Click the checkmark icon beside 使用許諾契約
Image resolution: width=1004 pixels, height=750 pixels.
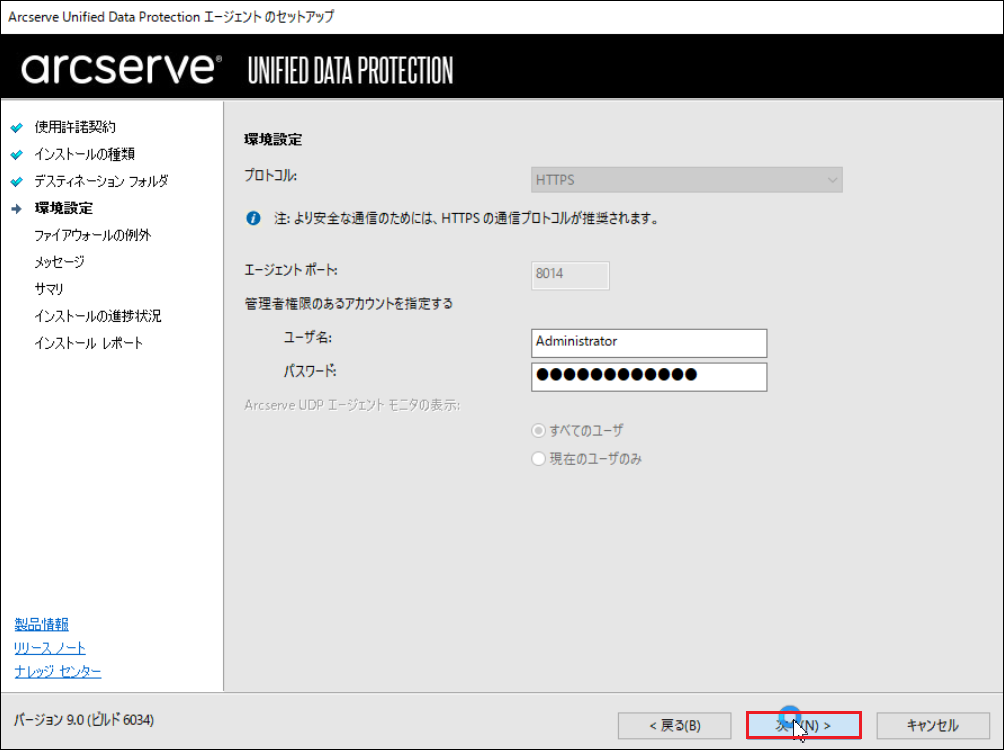tap(17, 127)
